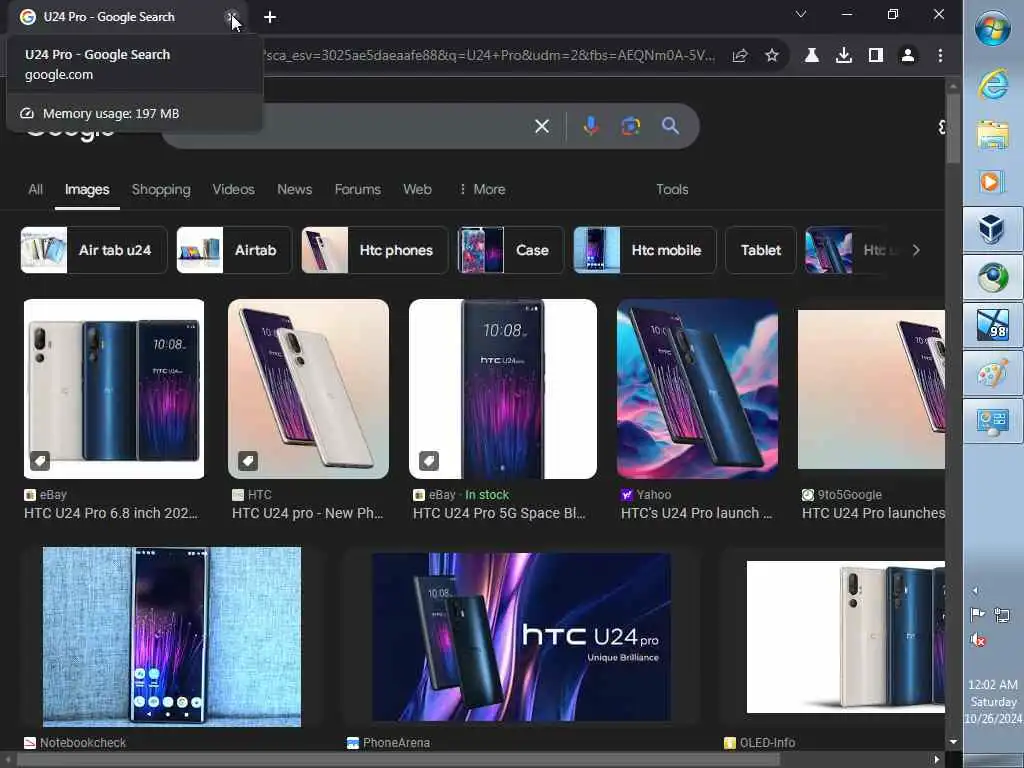Click the network tray icon
Image resolution: width=1024 pixels, height=768 pixels.
[x=1002, y=615]
